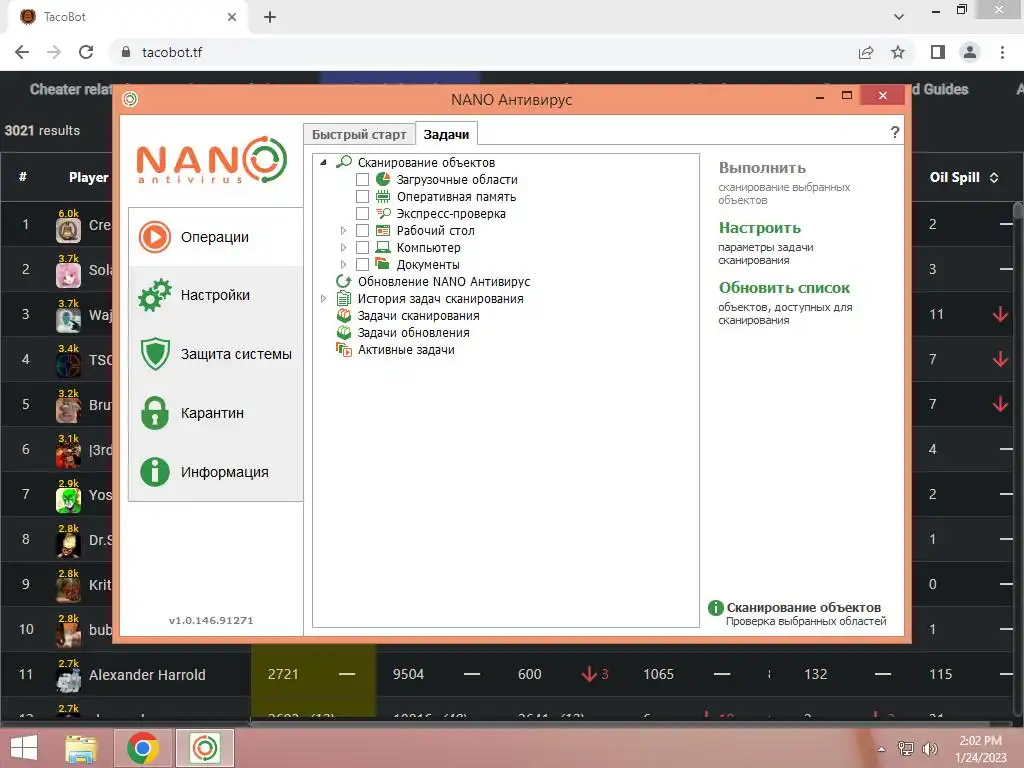1024x768 pixels.
Task: Show hidden tray icons arrow
Action: point(882,749)
